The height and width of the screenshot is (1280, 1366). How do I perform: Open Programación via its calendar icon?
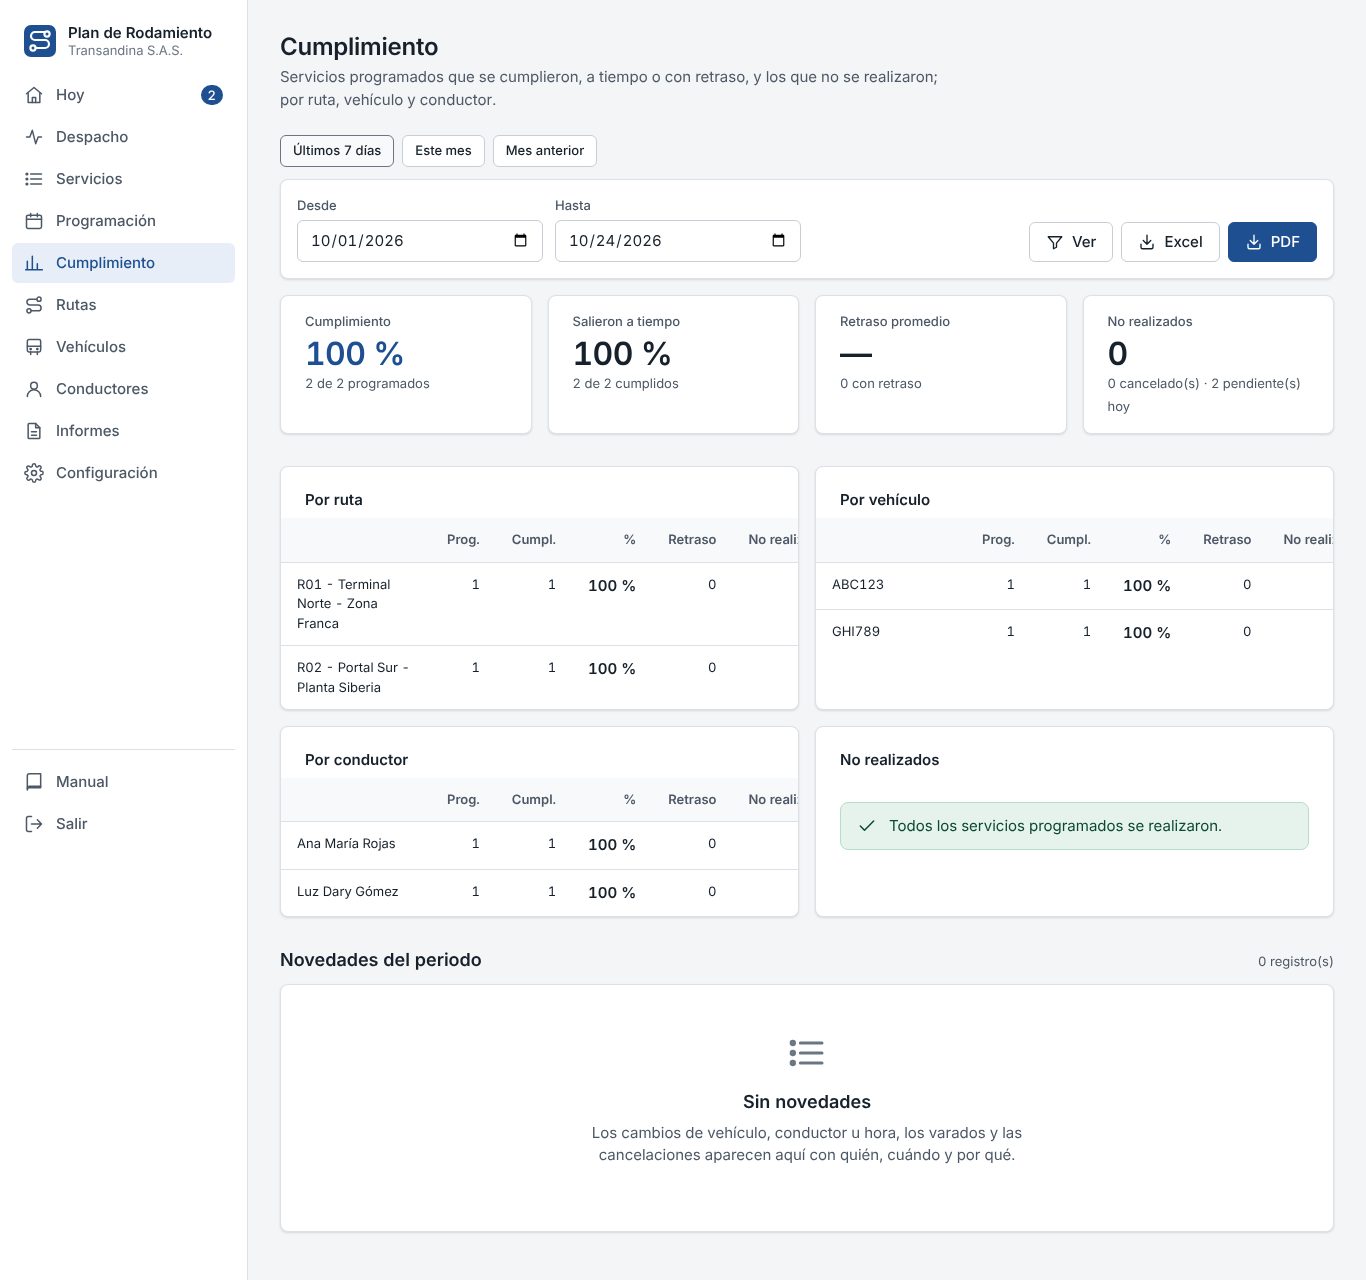(x=34, y=221)
